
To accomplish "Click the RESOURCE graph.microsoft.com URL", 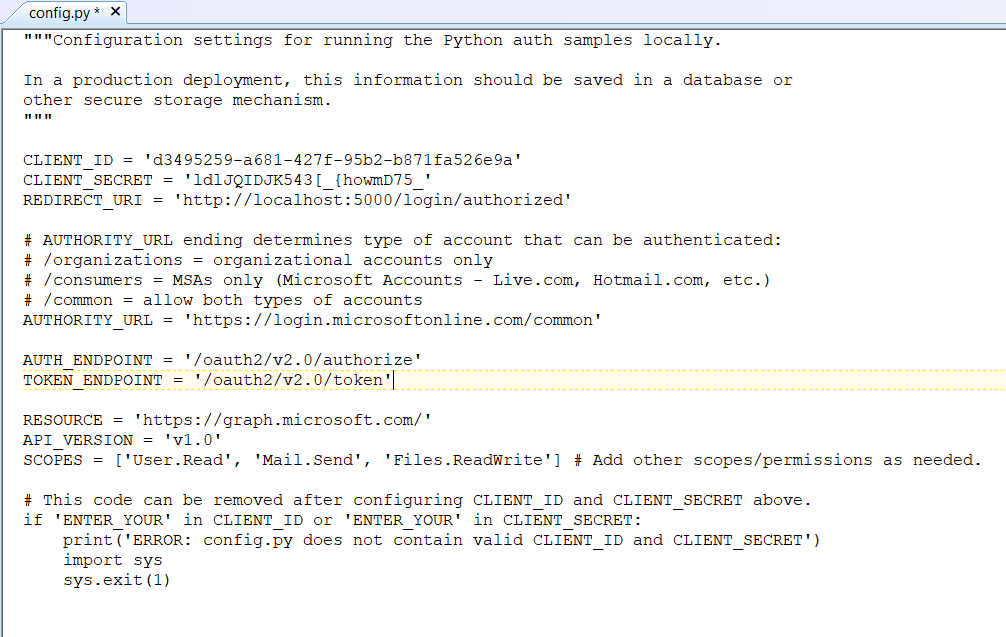I will click(x=283, y=420).
